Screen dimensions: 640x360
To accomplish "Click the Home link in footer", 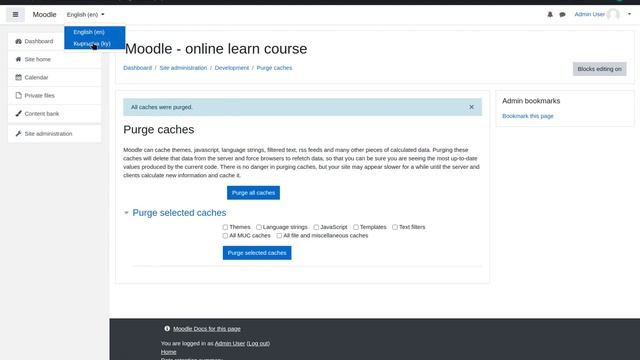I will [169, 352].
